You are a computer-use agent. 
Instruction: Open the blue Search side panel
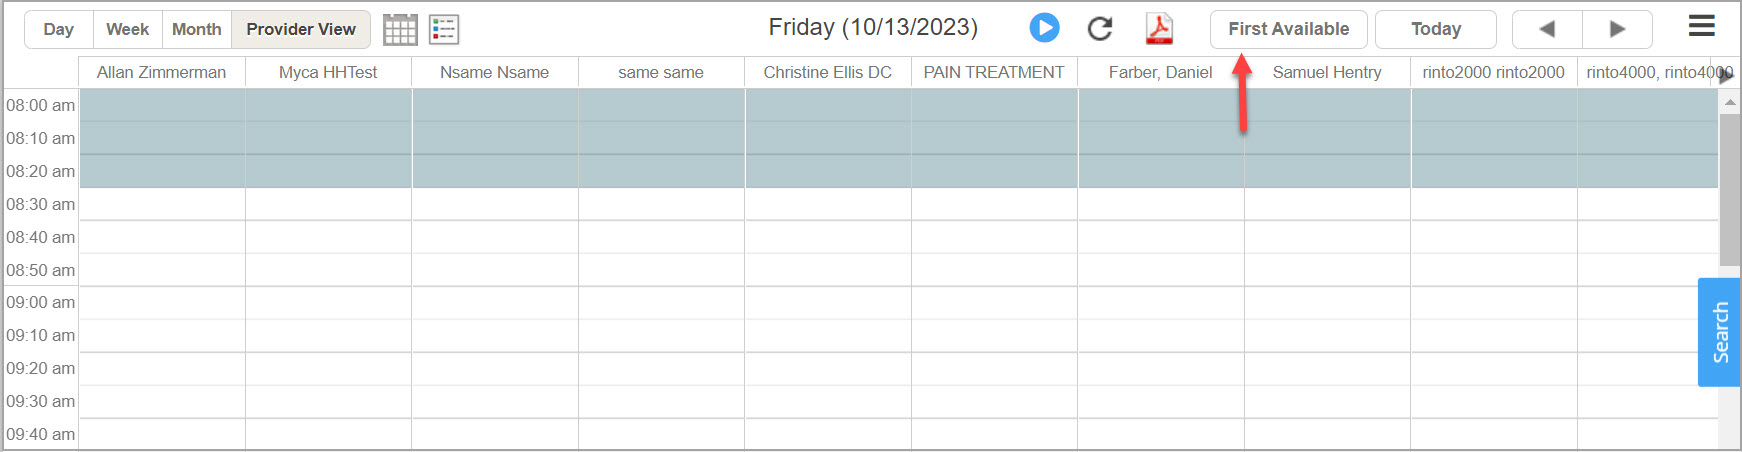click(x=1719, y=332)
